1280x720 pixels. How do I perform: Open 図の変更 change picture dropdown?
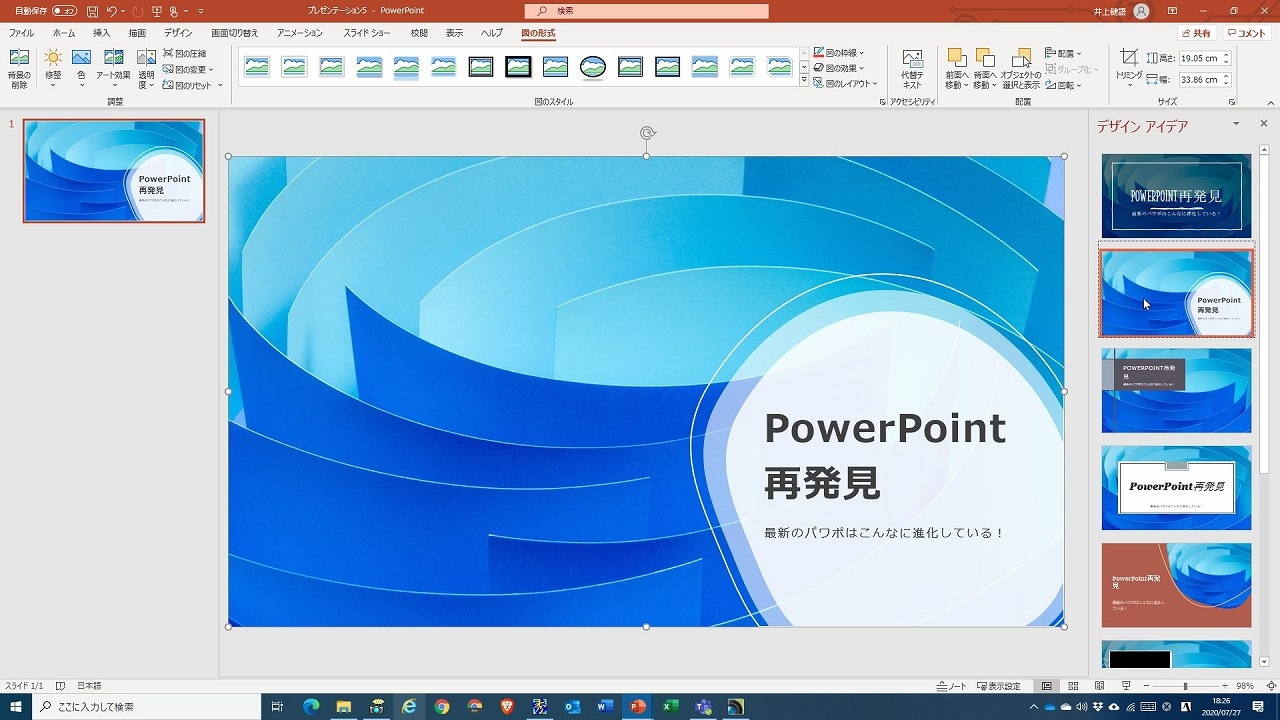[x=188, y=69]
